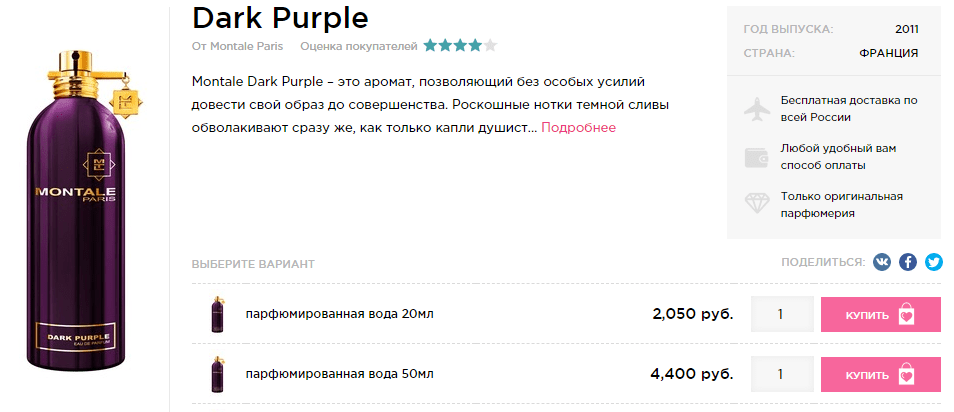Select quantity field for 20ml option

[x=782, y=314]
